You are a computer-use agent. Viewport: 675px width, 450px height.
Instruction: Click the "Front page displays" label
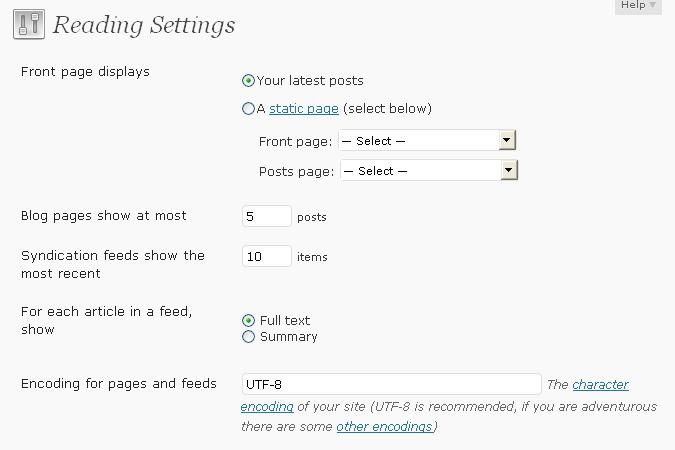pyautogui.click(x=85, y=72)
